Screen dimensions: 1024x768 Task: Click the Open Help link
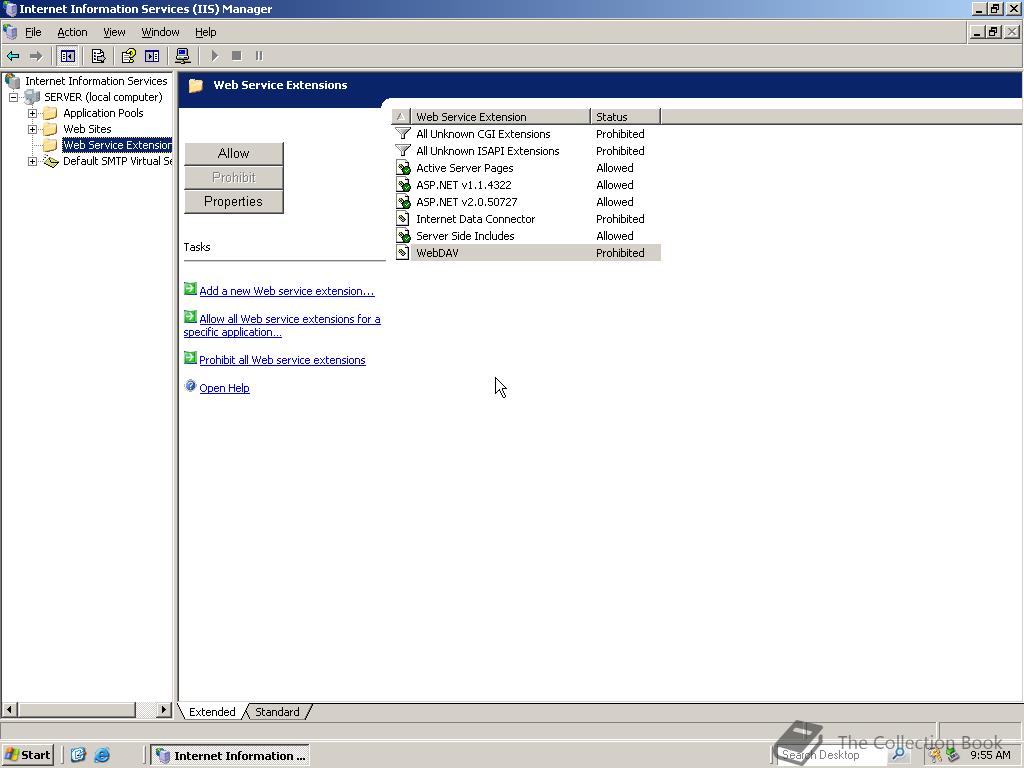[x=224, y=388]
